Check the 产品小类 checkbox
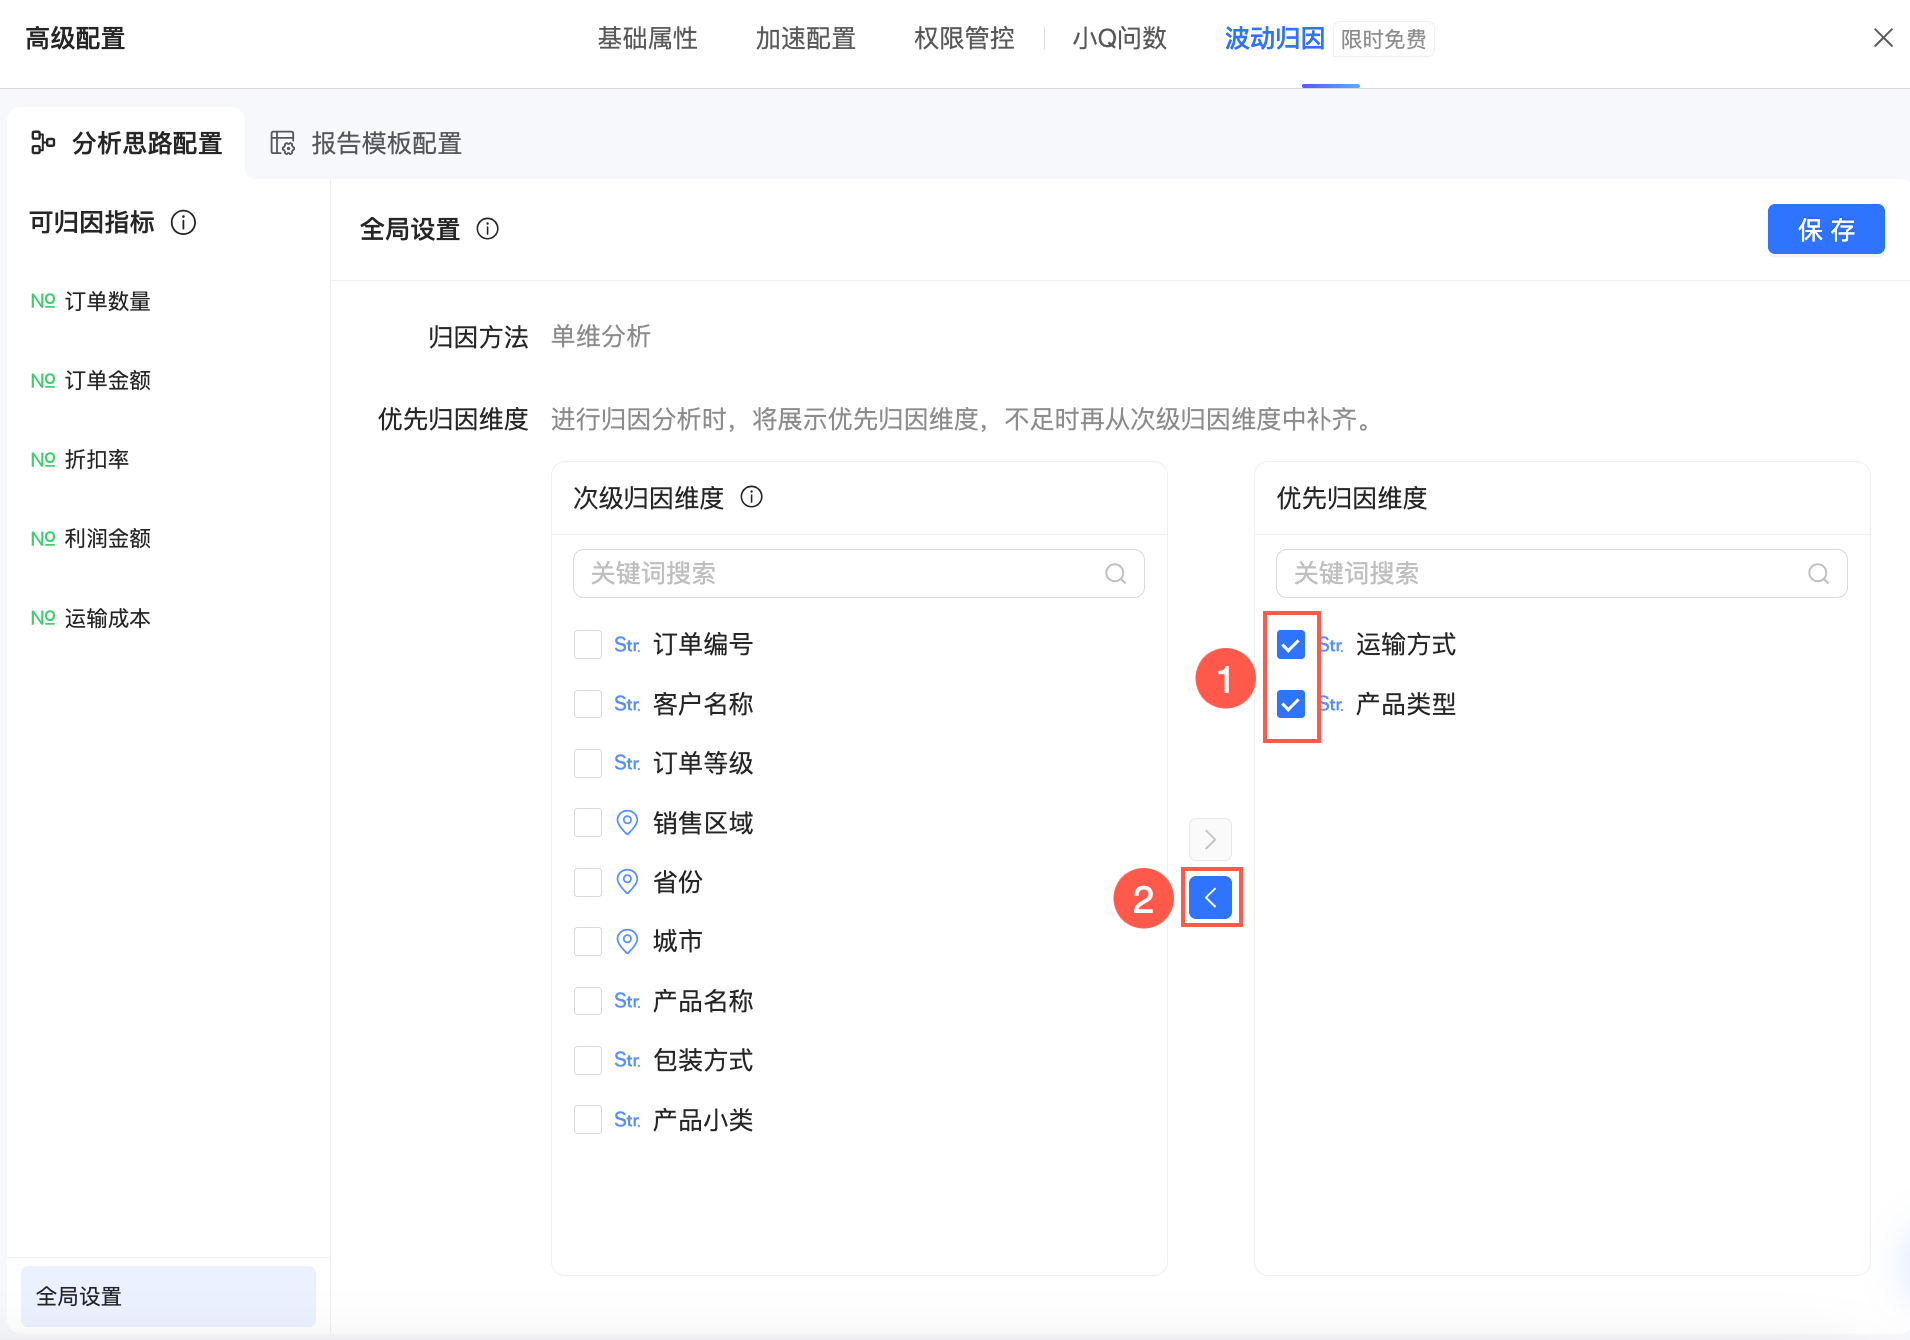This screenshot has height=1340, width=1910. pos(588,1120)
